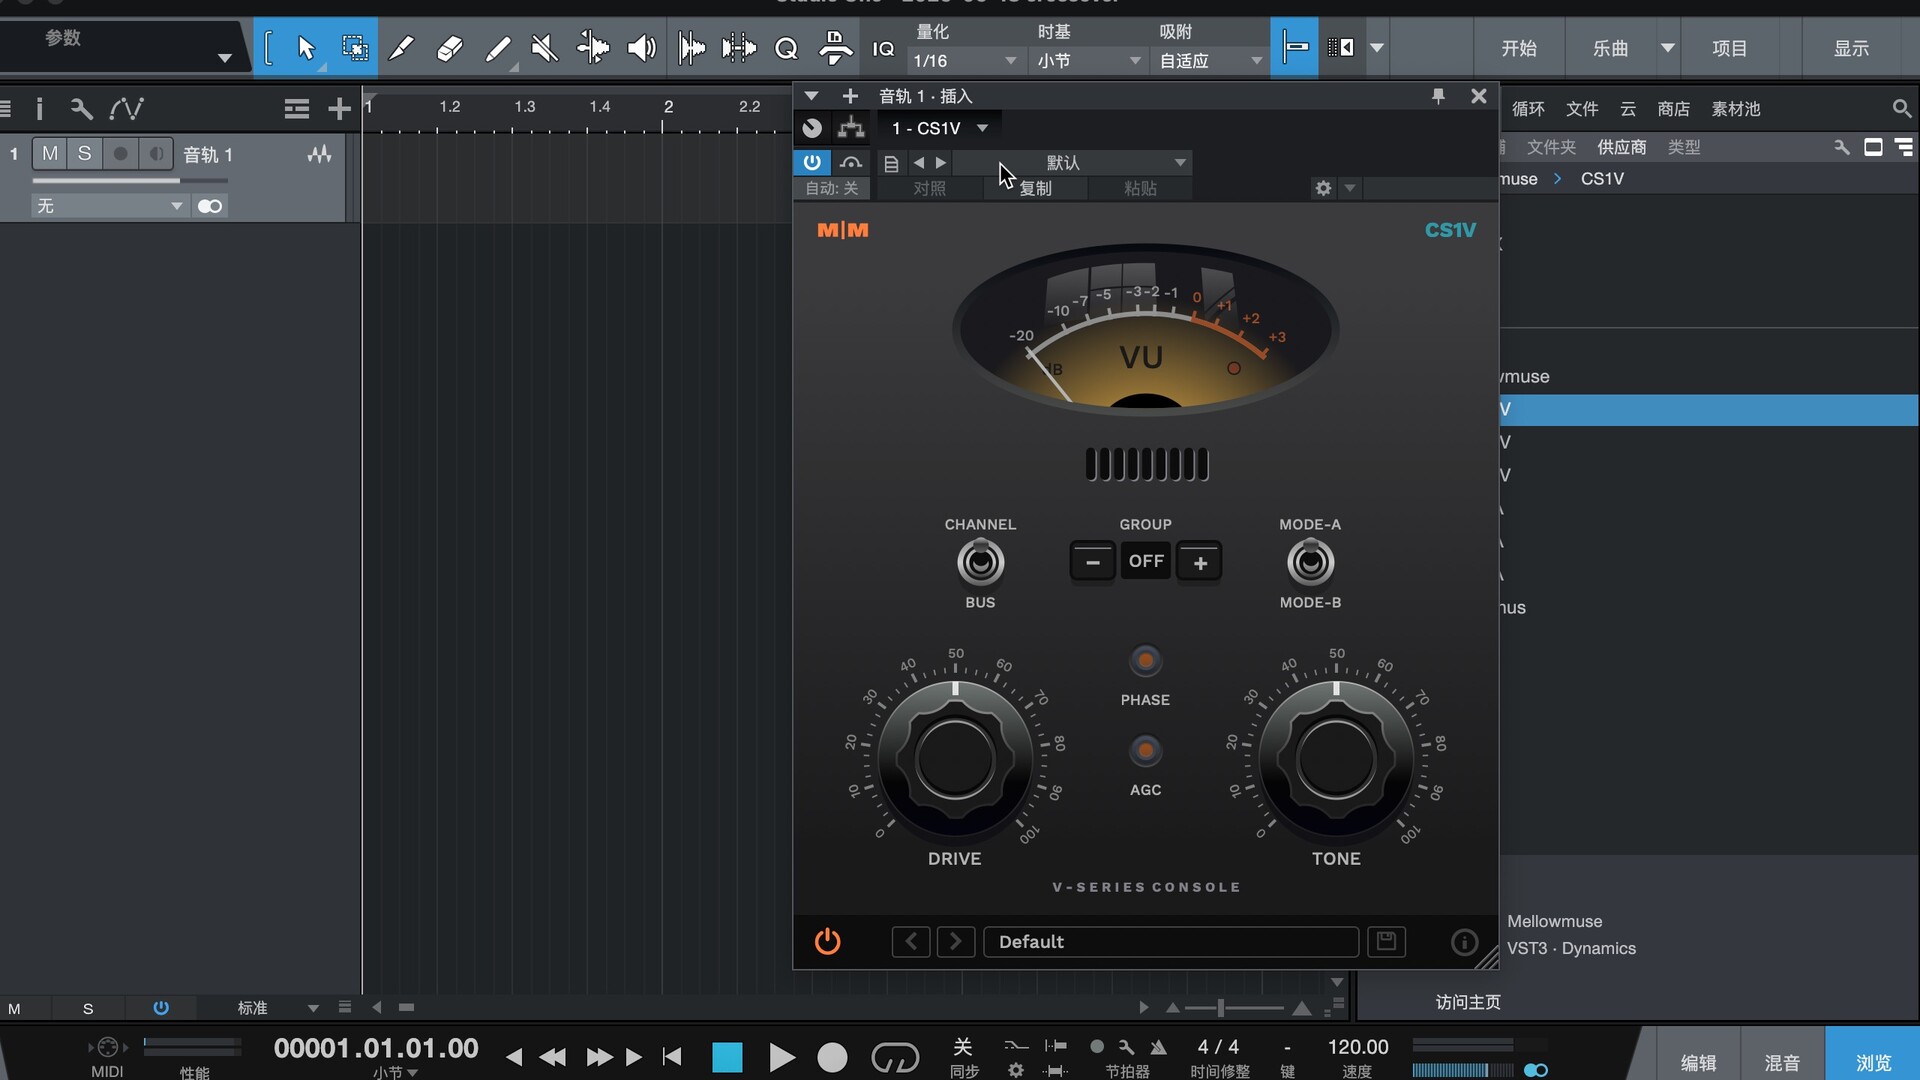The width and height of the screenshot is (1920, 1080).
Task: Switch to browser 文件 tab
Action: [x=1582, y=108]
